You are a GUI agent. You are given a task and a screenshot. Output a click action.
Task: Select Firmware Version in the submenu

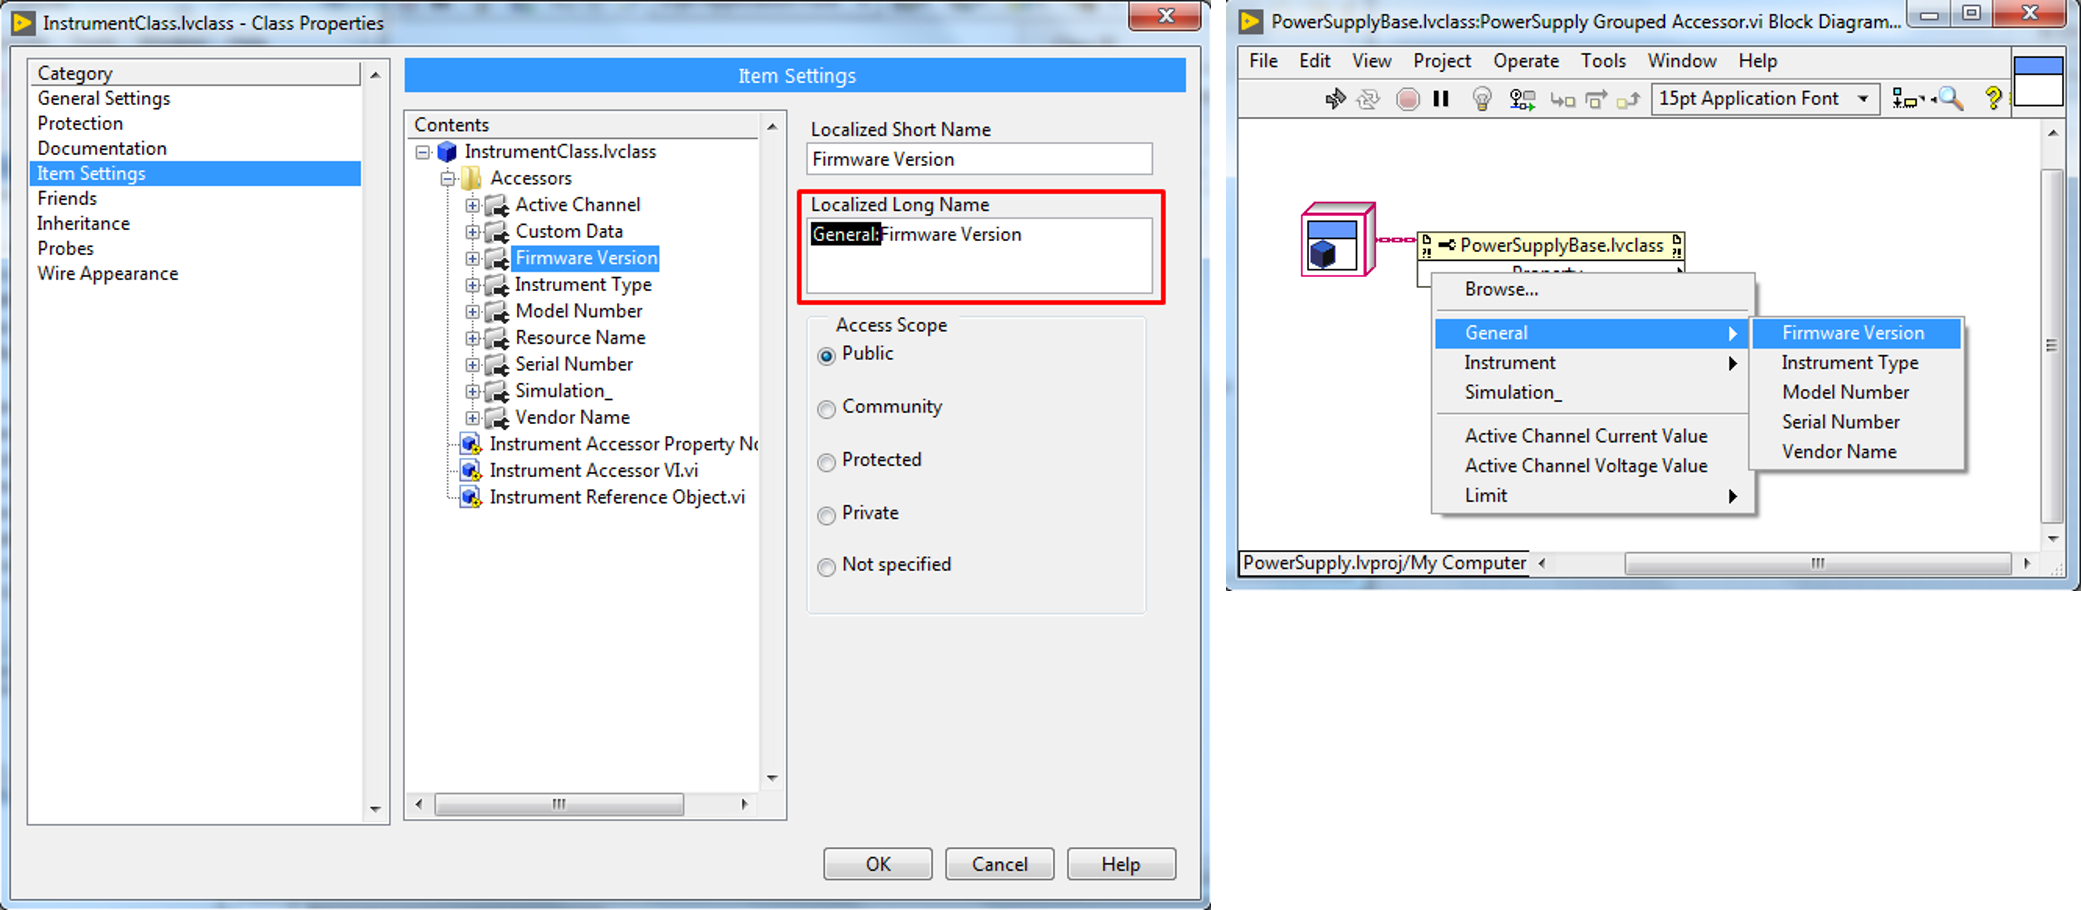pyautogui.click(x=1857, y=333)
